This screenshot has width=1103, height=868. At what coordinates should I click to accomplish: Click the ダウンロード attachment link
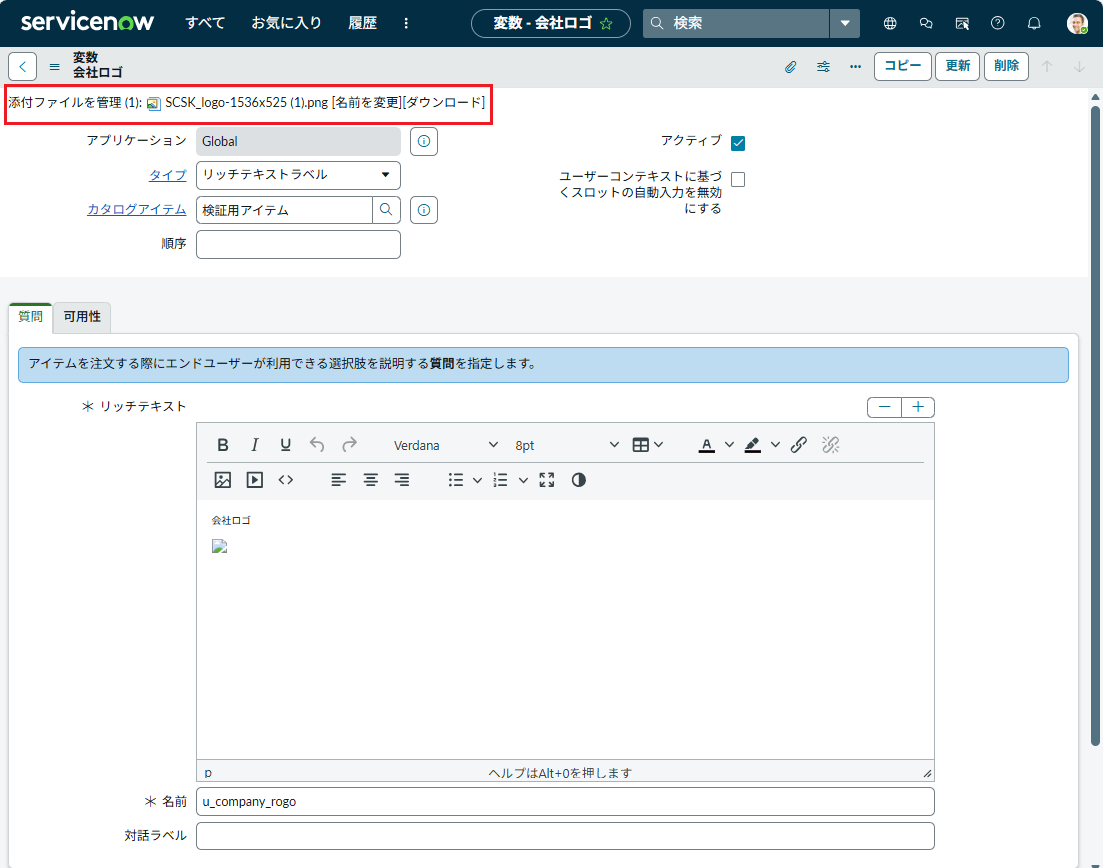coord(443,102)
